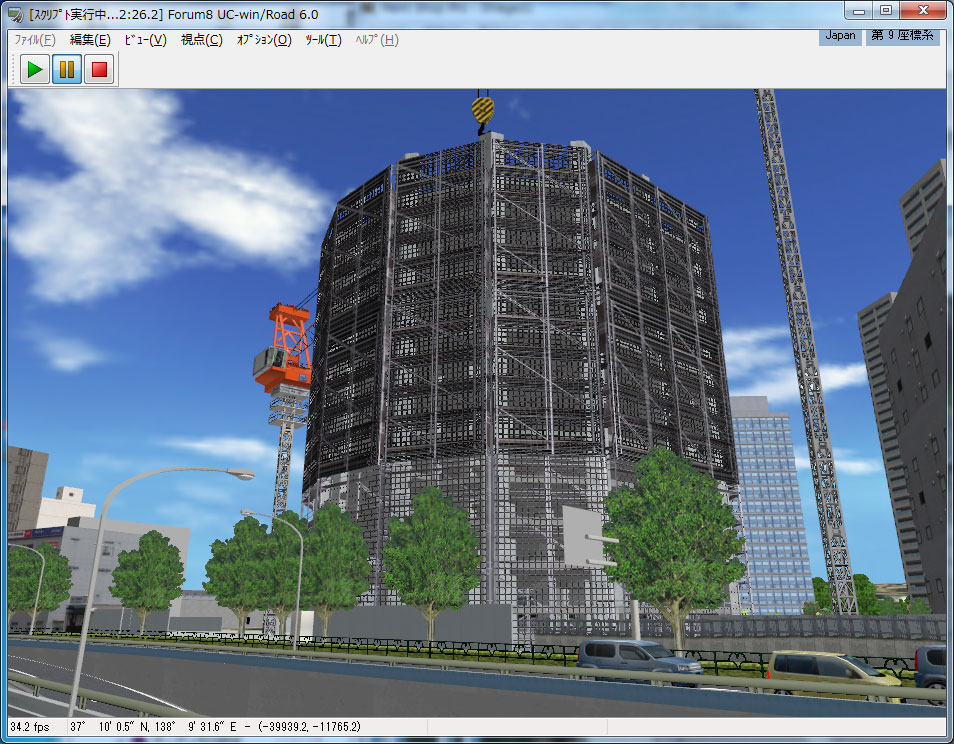
Task: Open the オプション(O) menu
Action: 264,40
